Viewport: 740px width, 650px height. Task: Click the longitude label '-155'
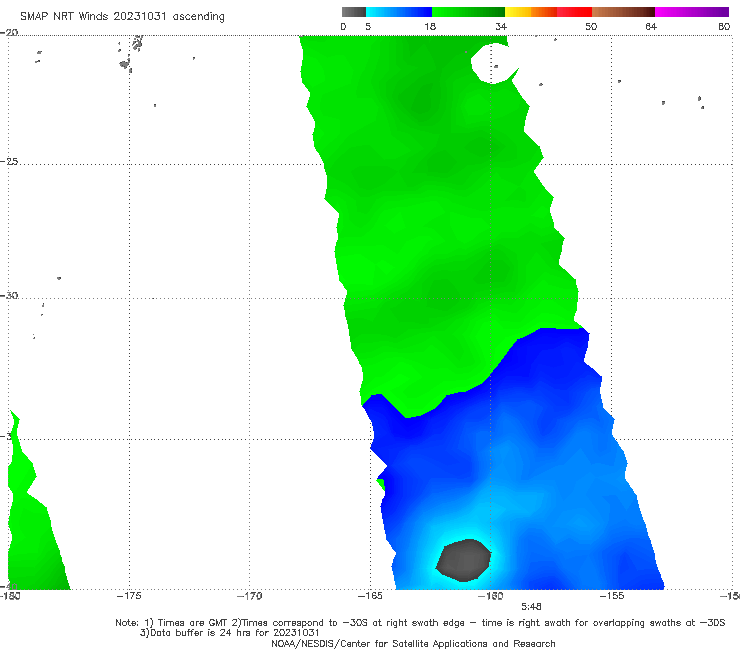(612, 596)
